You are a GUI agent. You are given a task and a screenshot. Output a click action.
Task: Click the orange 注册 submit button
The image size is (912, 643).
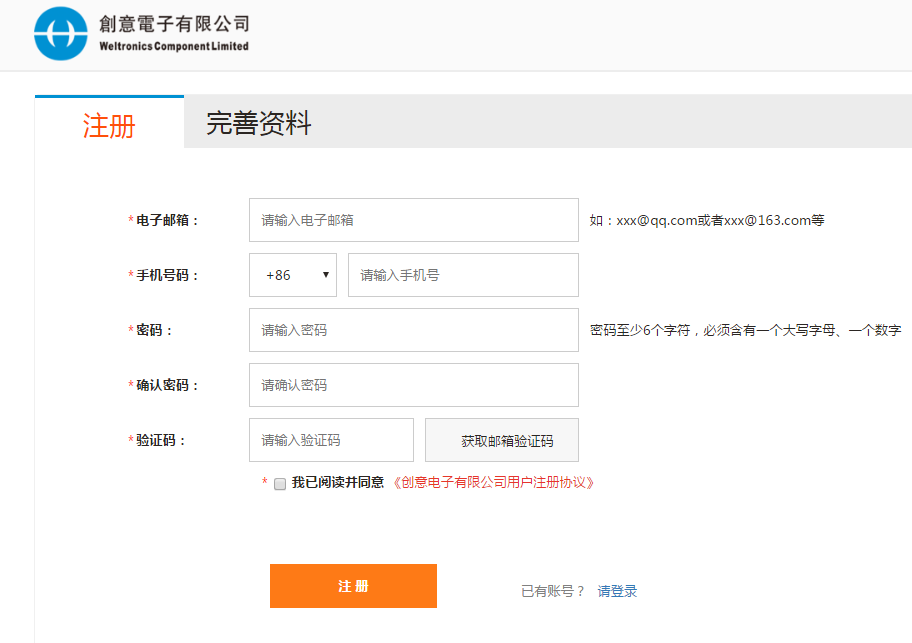pyautogui.click(x=353, y=586)
